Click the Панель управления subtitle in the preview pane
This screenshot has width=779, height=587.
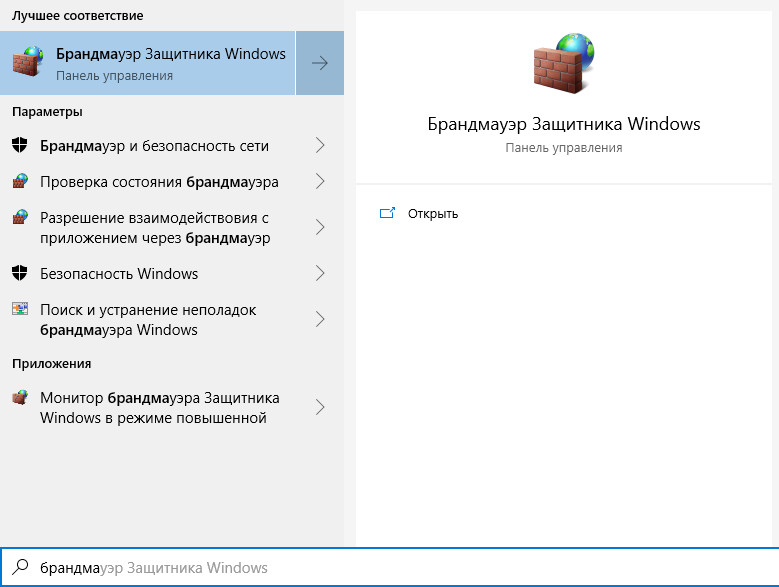pos(564,148)
